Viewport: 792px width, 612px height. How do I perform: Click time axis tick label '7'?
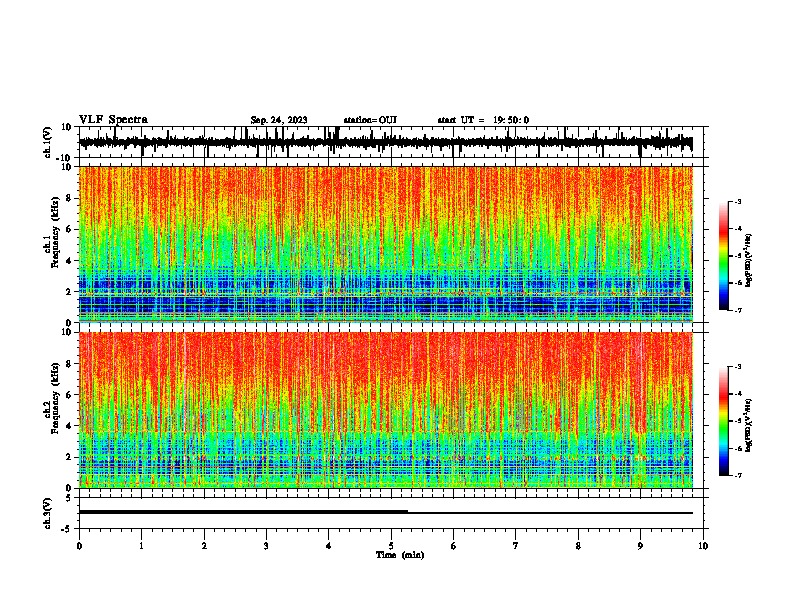(516, 546)
